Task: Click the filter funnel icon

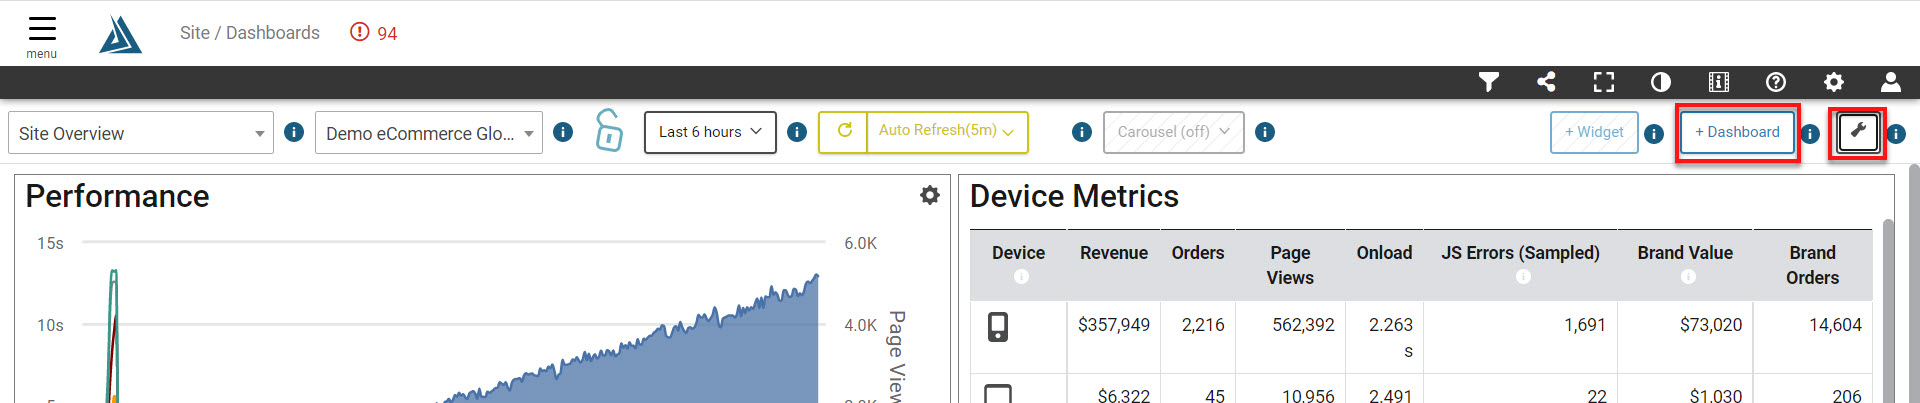Action: tap(1489, 82)
